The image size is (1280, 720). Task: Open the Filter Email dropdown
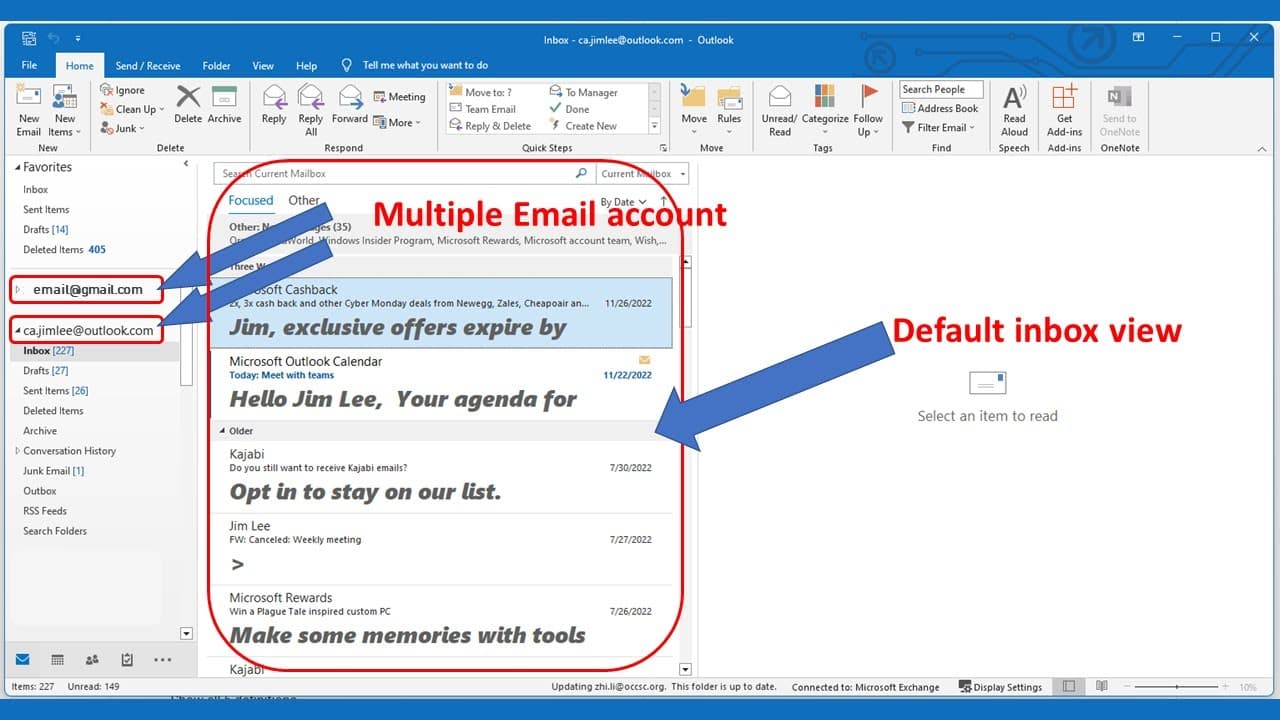(938, 127)
